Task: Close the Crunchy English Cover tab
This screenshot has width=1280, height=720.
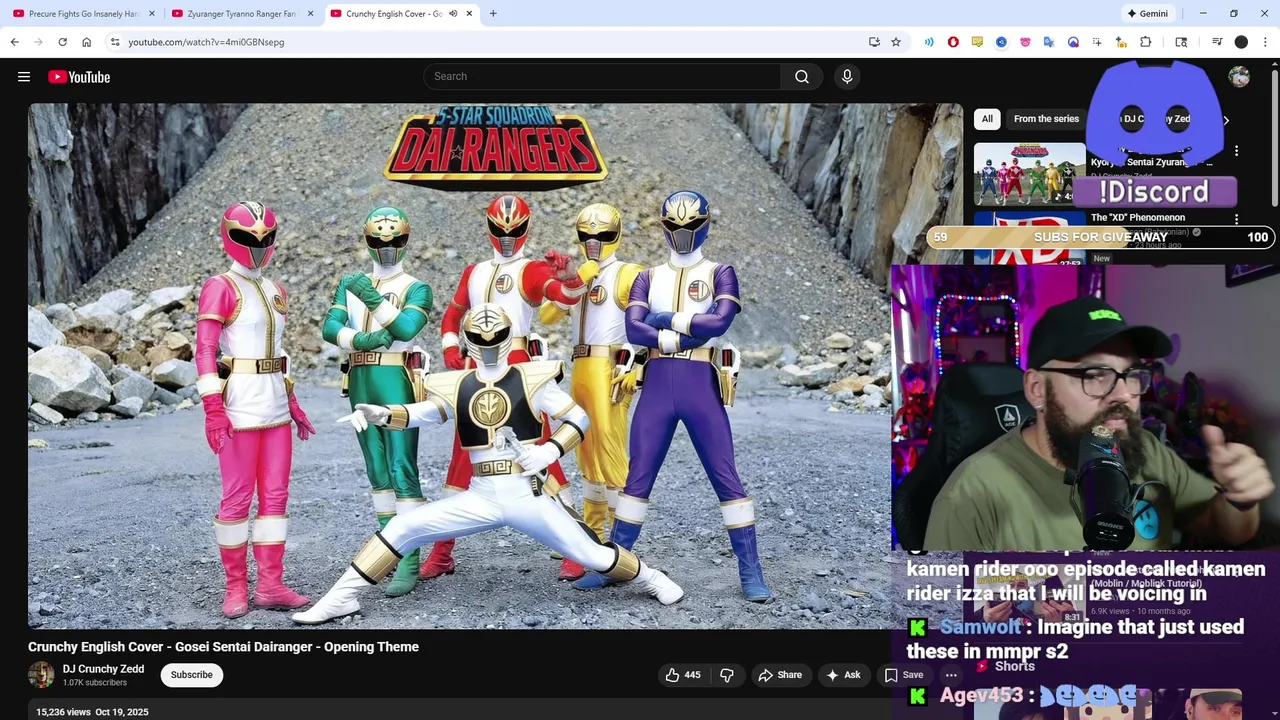Action: point(469,14)
